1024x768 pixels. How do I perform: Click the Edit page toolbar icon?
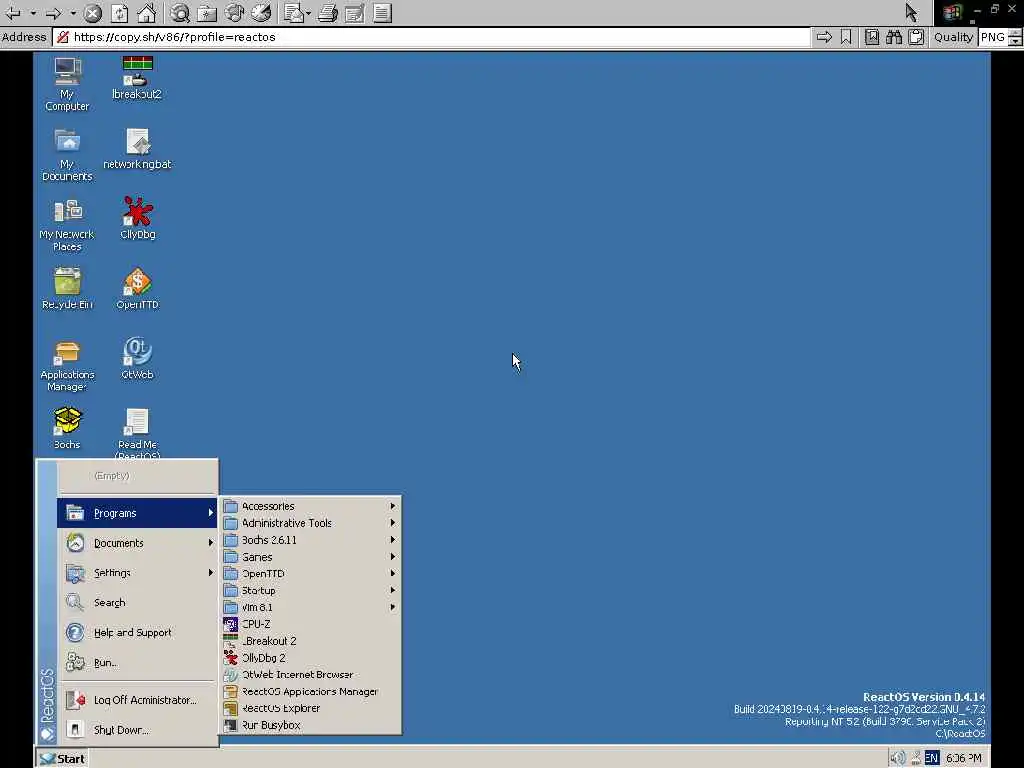point(355,12)
